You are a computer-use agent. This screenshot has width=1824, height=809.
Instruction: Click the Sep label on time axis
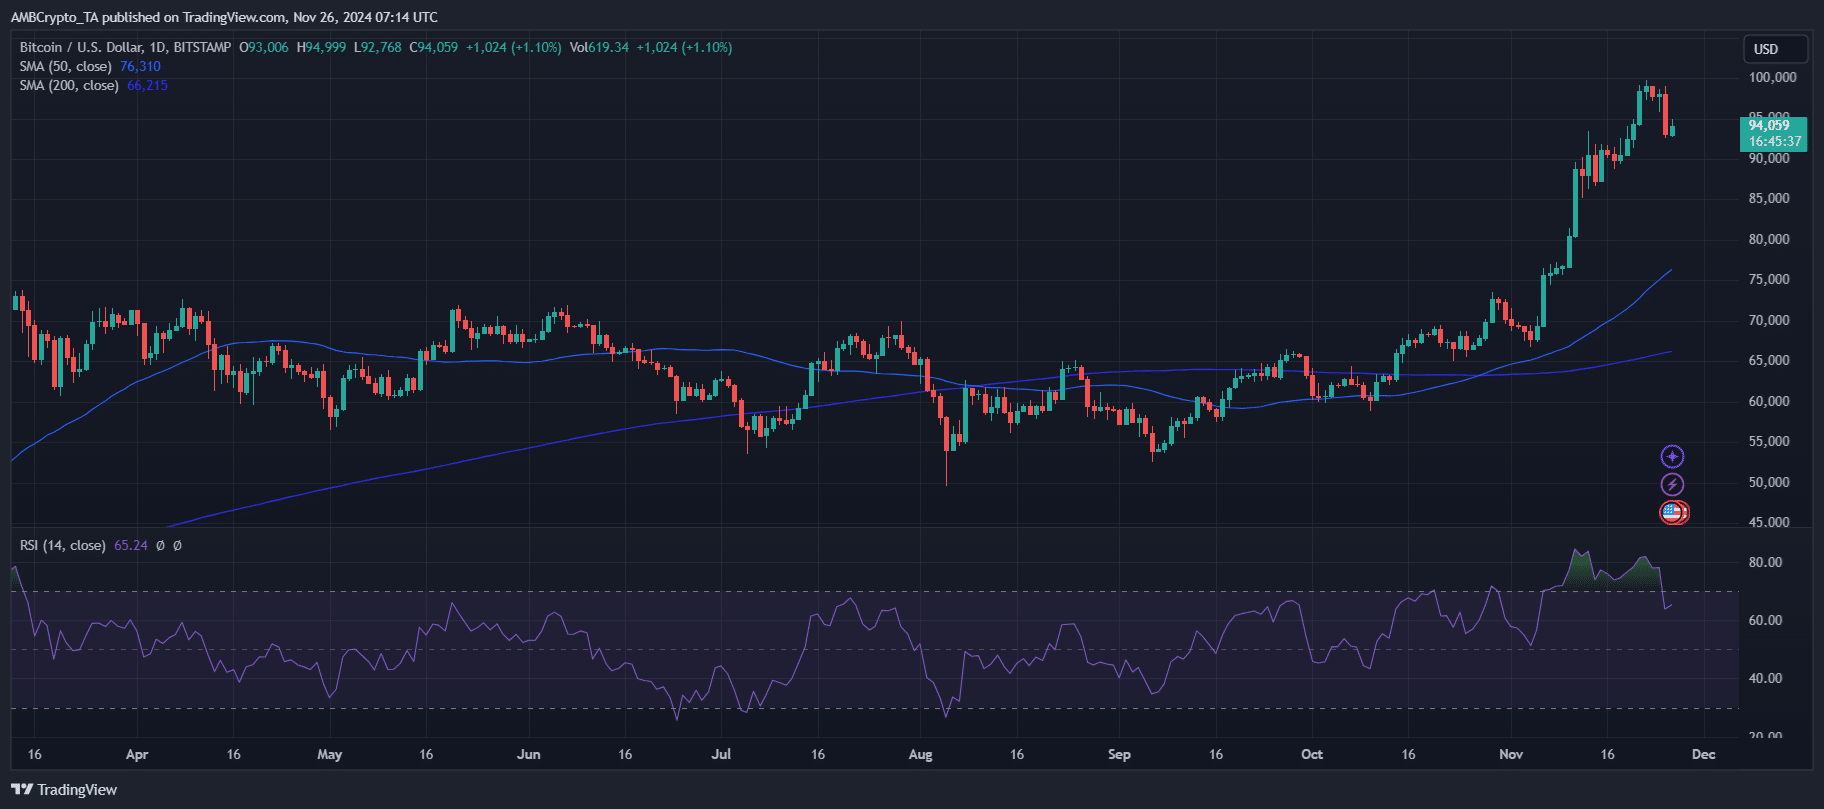[1119, 754]
